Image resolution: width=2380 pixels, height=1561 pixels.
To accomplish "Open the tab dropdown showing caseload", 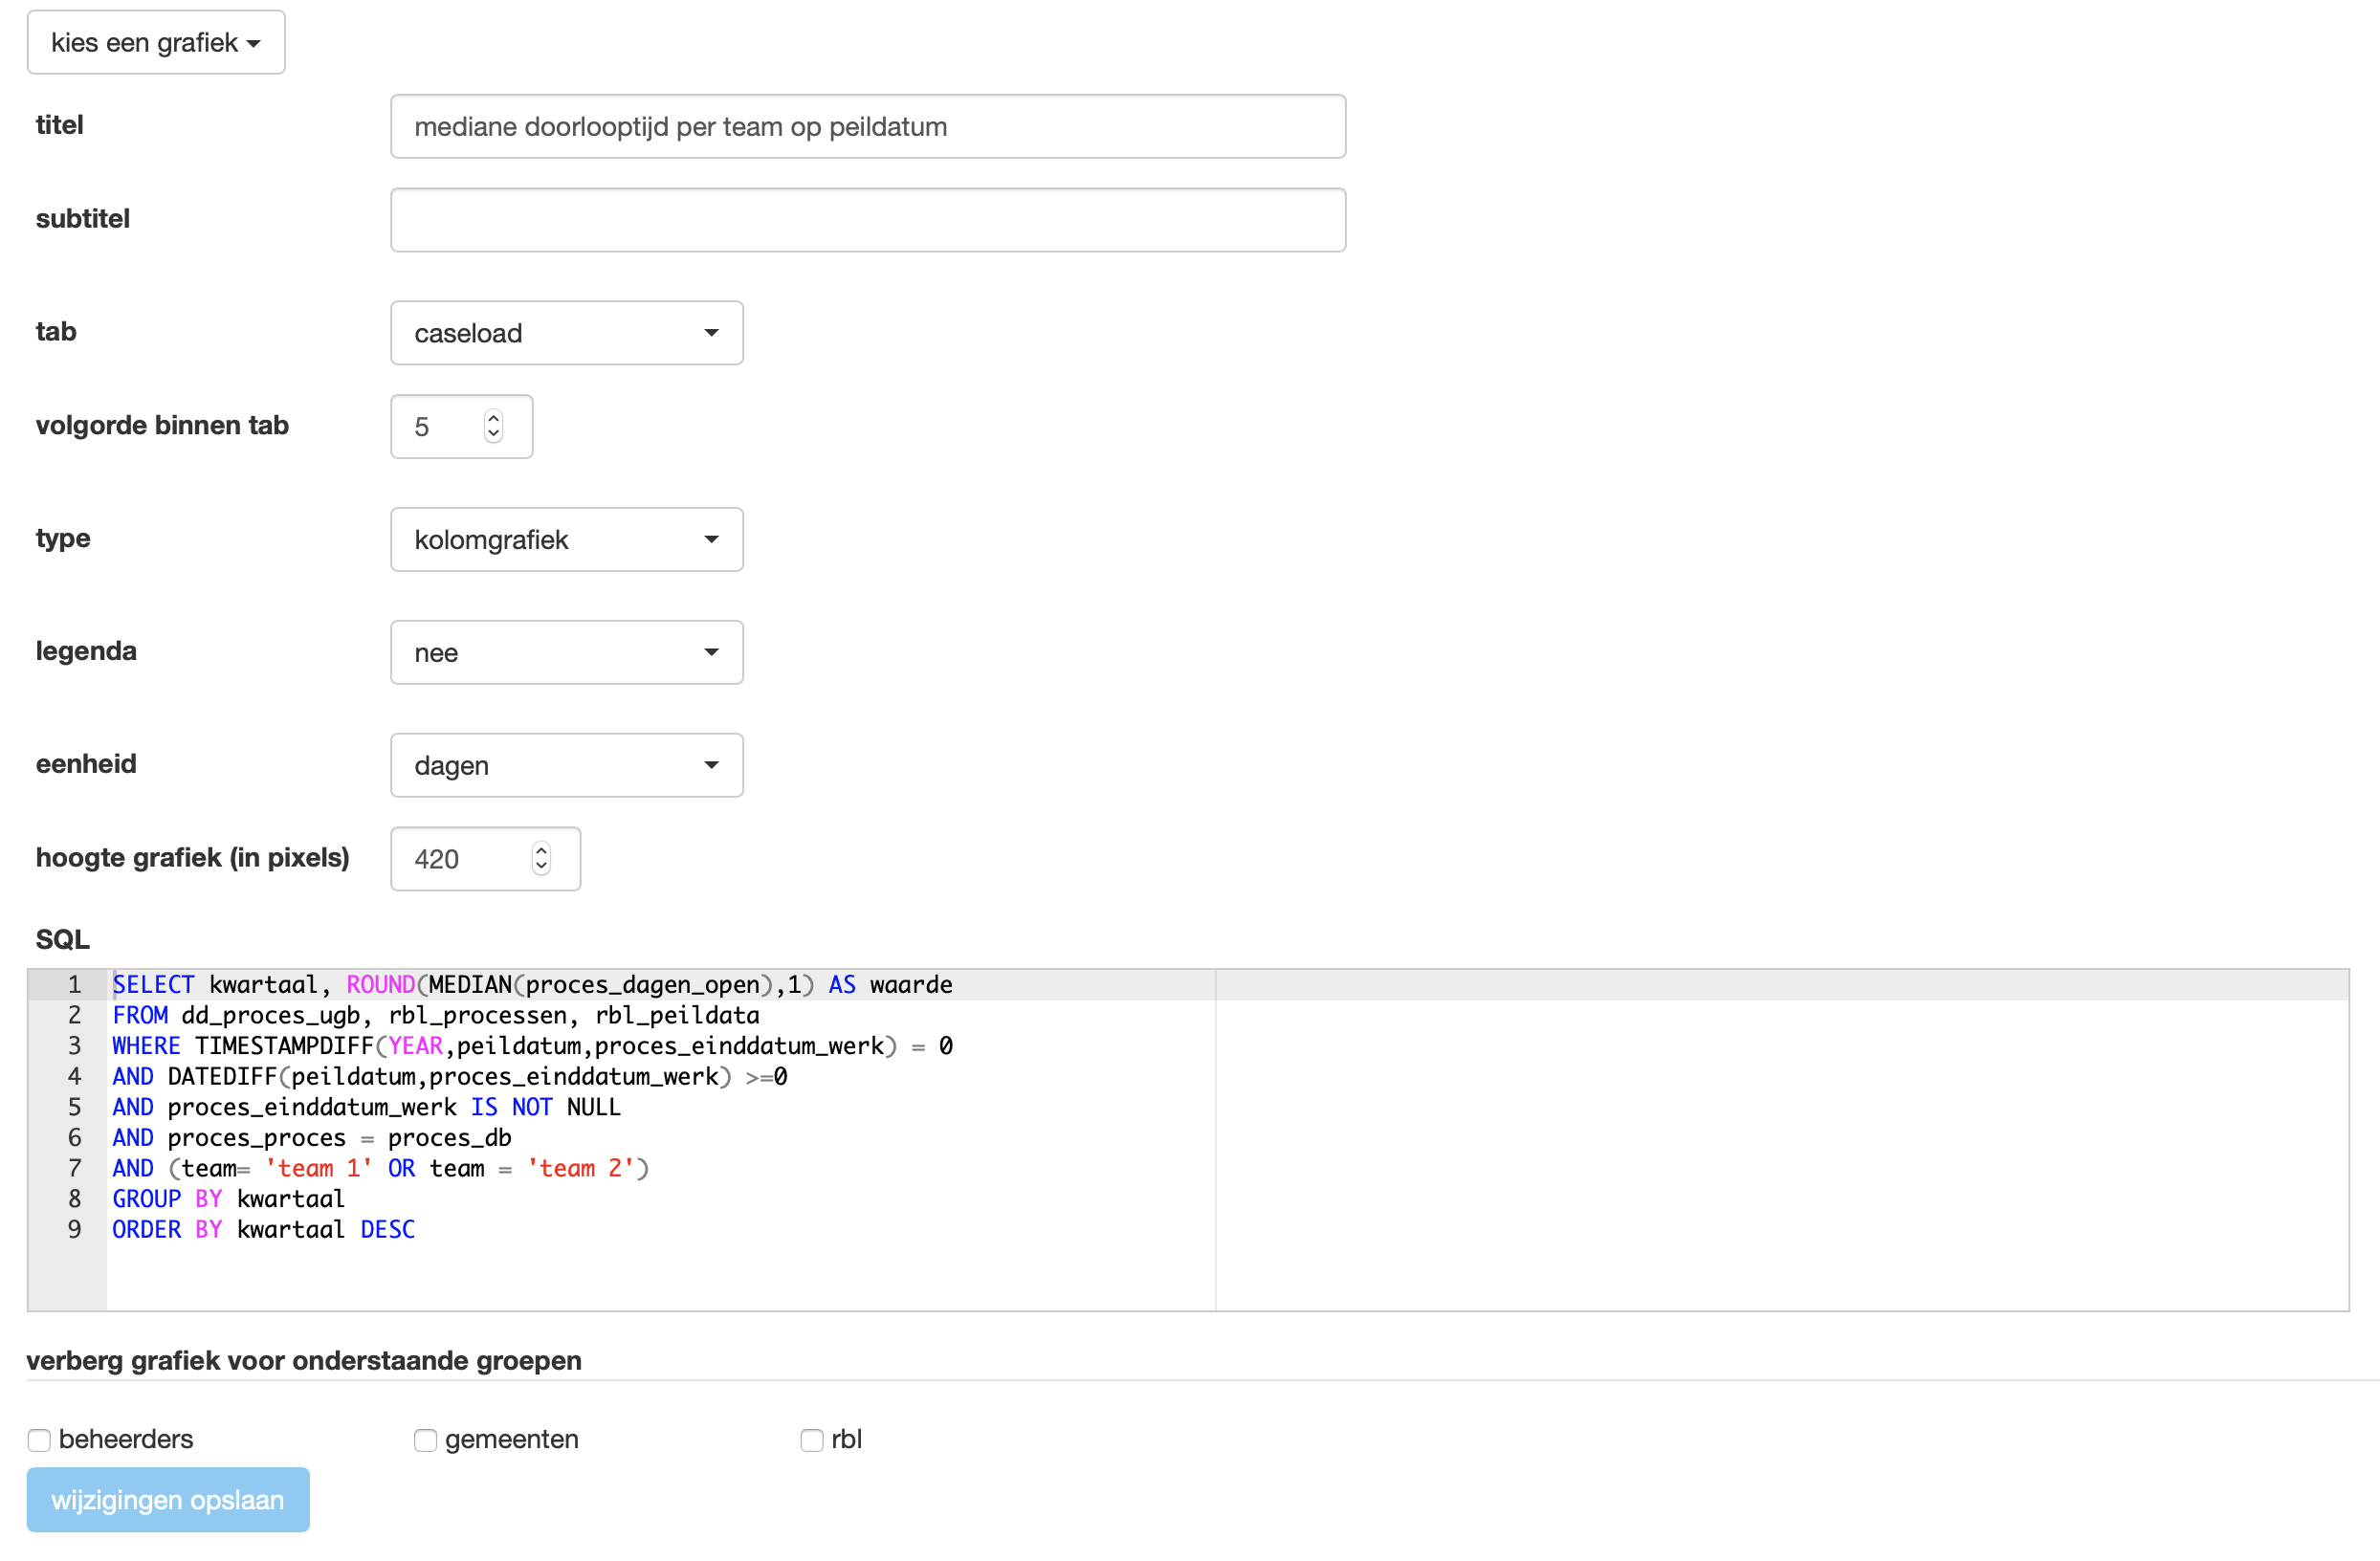I will (x=566, y=333).
